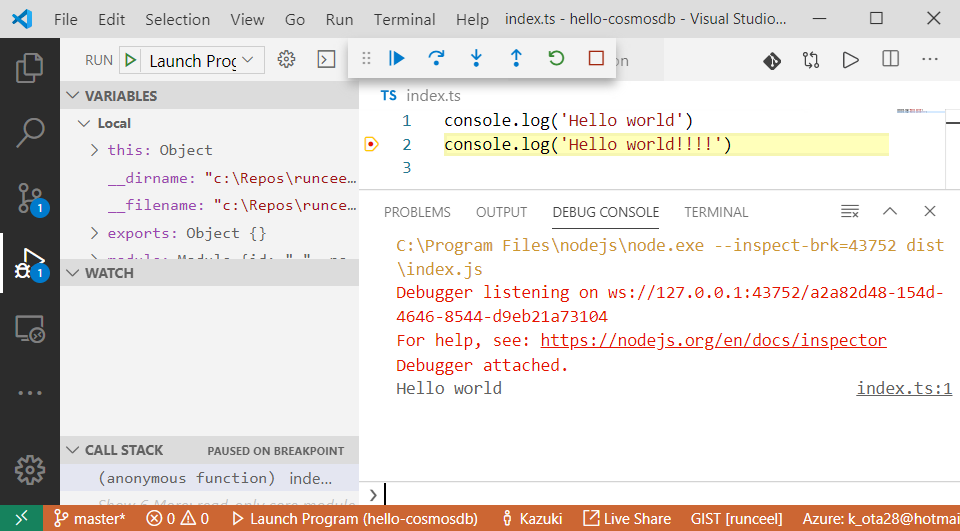The image size is (960, 531).
Task: Click the green Start Debugging play icon
Action: 130,60
